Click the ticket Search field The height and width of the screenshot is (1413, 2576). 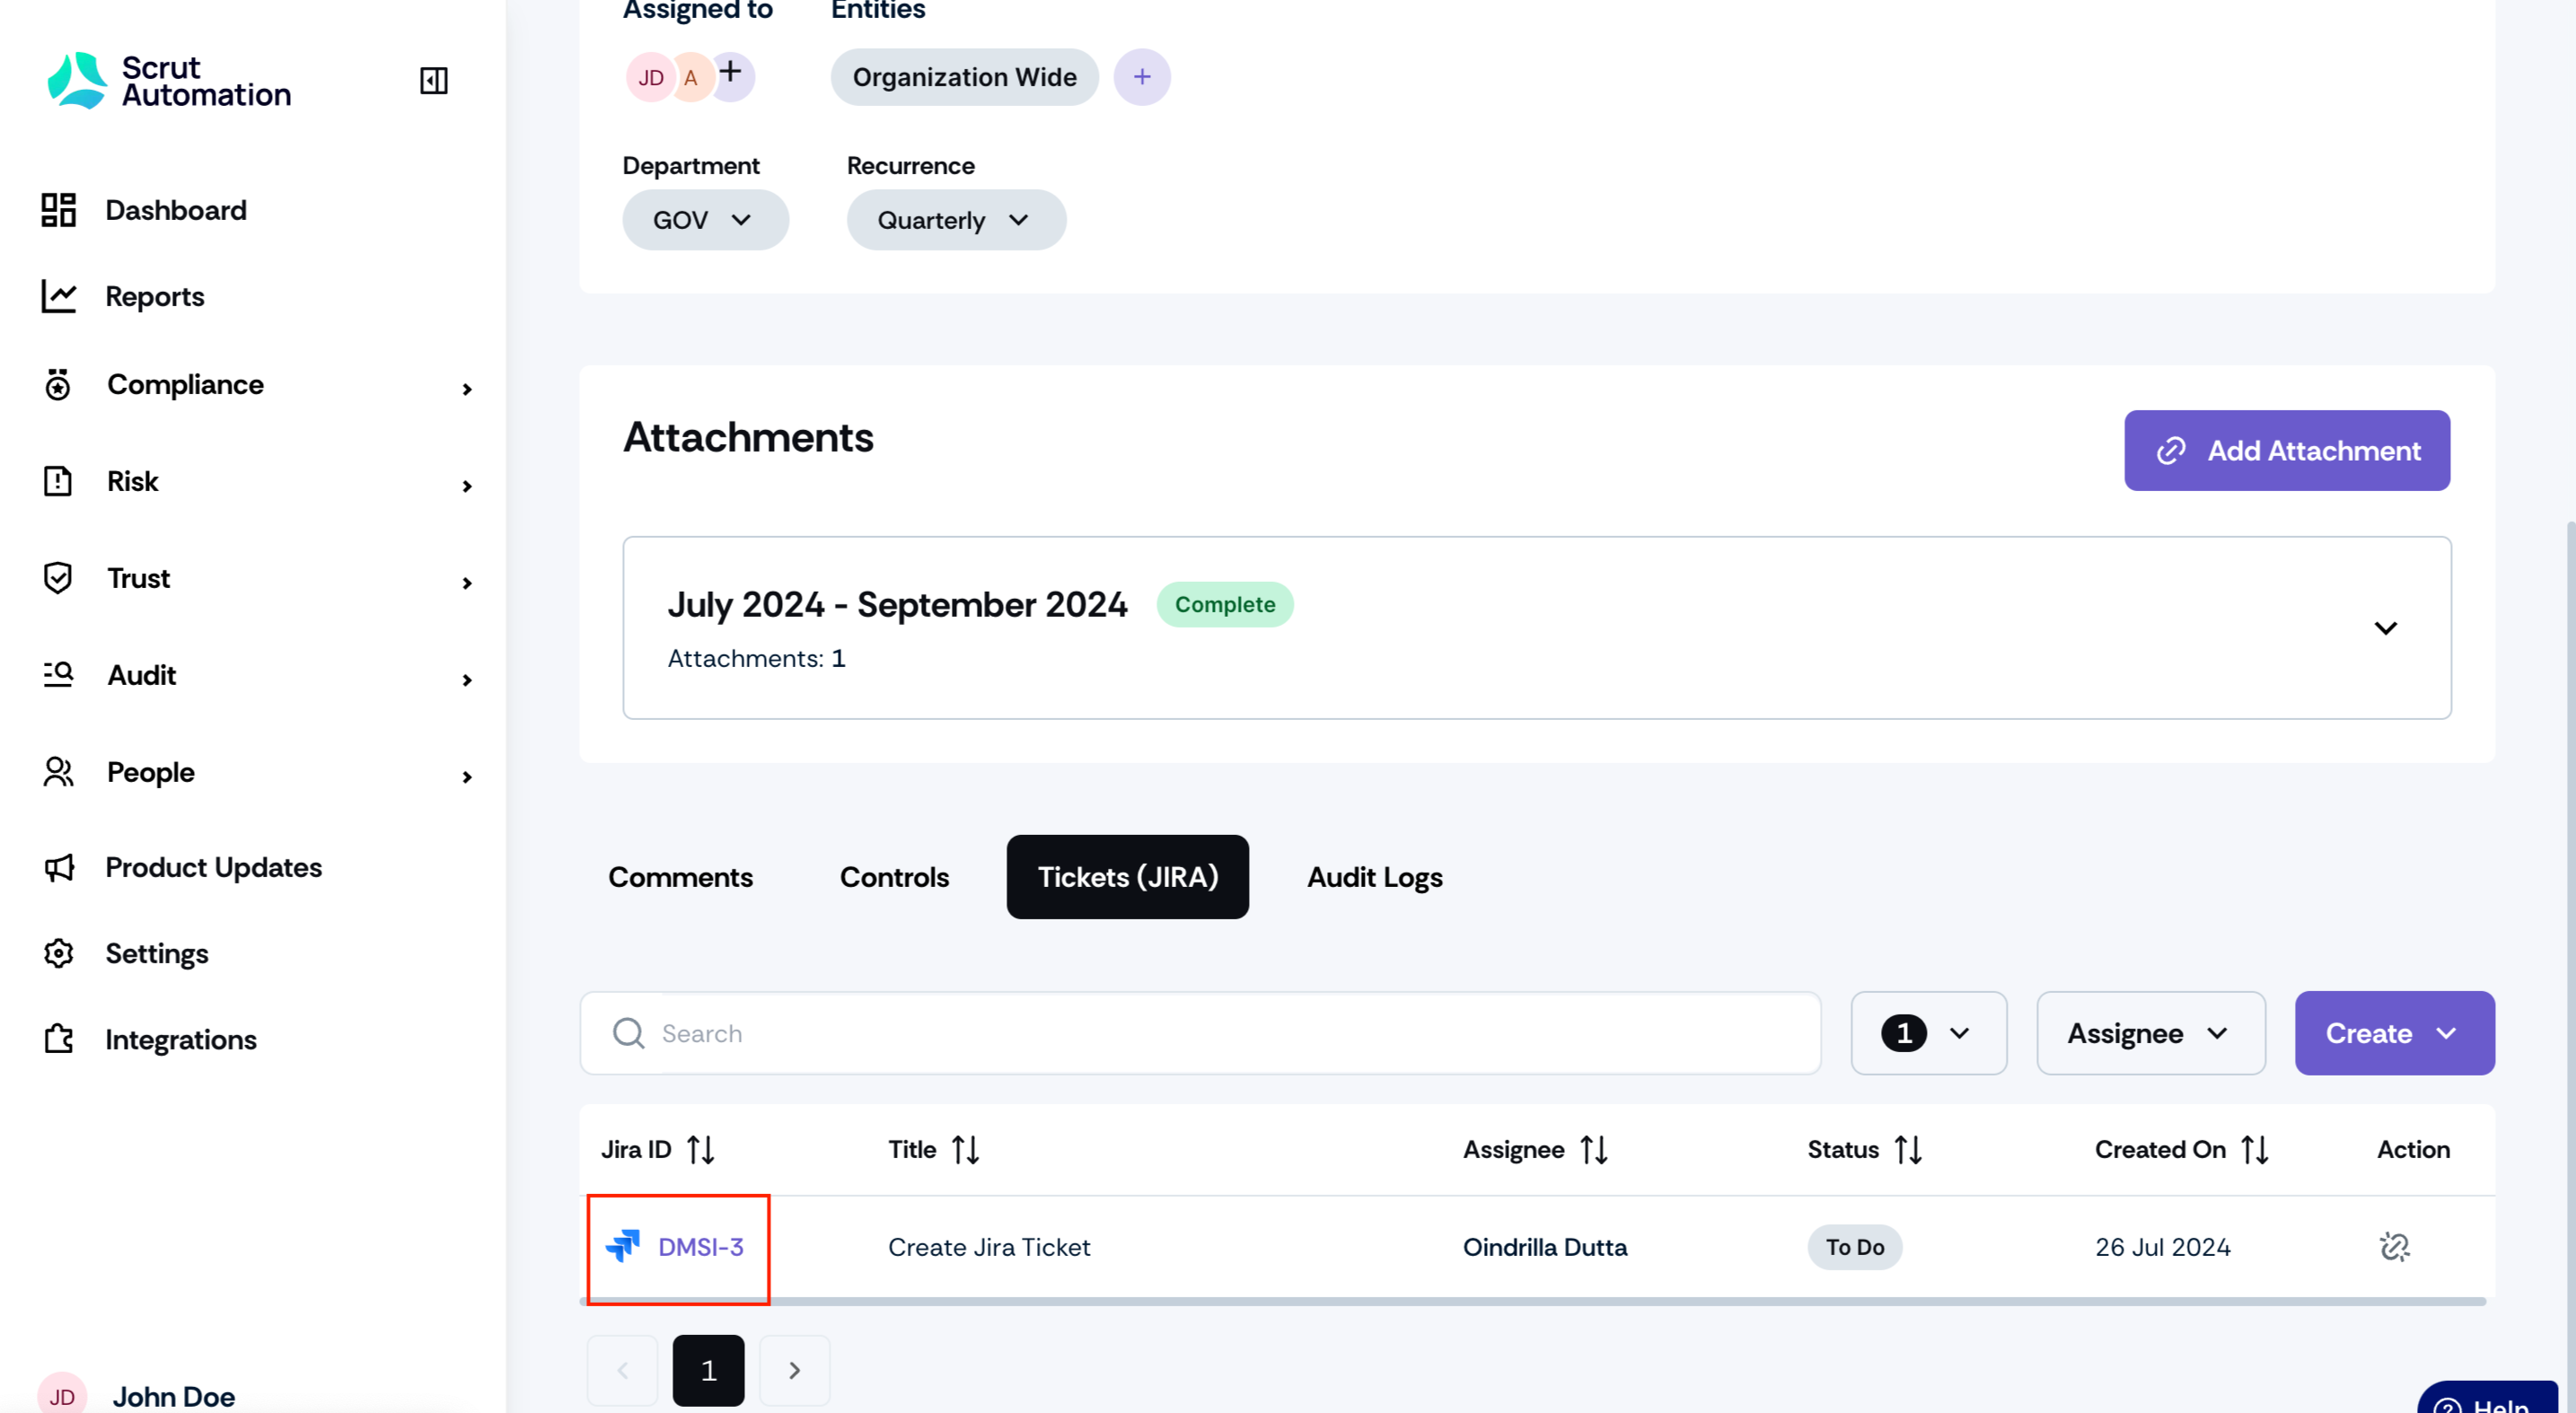point(1200,1033)
